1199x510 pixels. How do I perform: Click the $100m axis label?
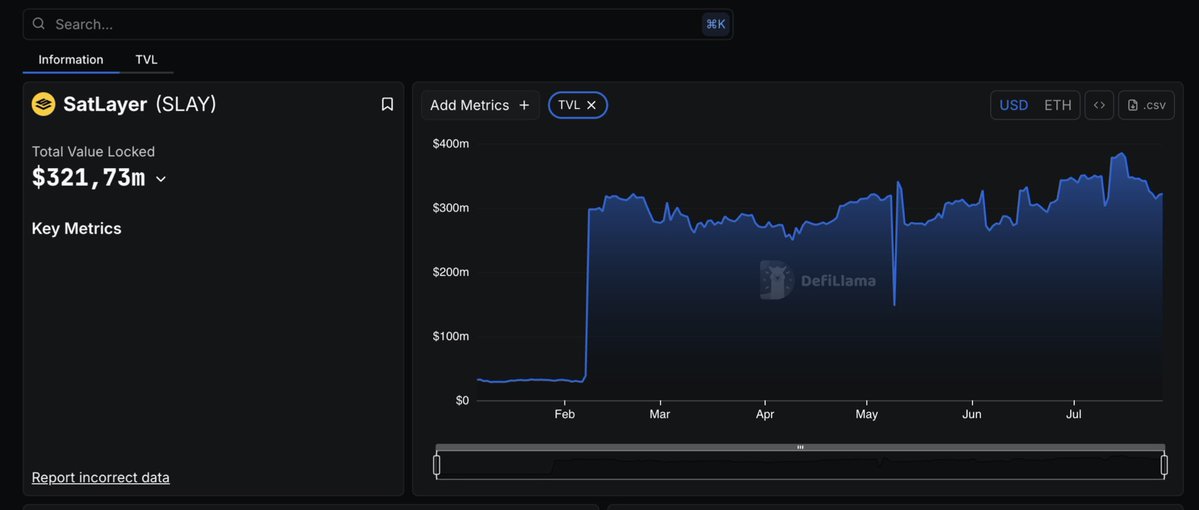click(450, 336)
